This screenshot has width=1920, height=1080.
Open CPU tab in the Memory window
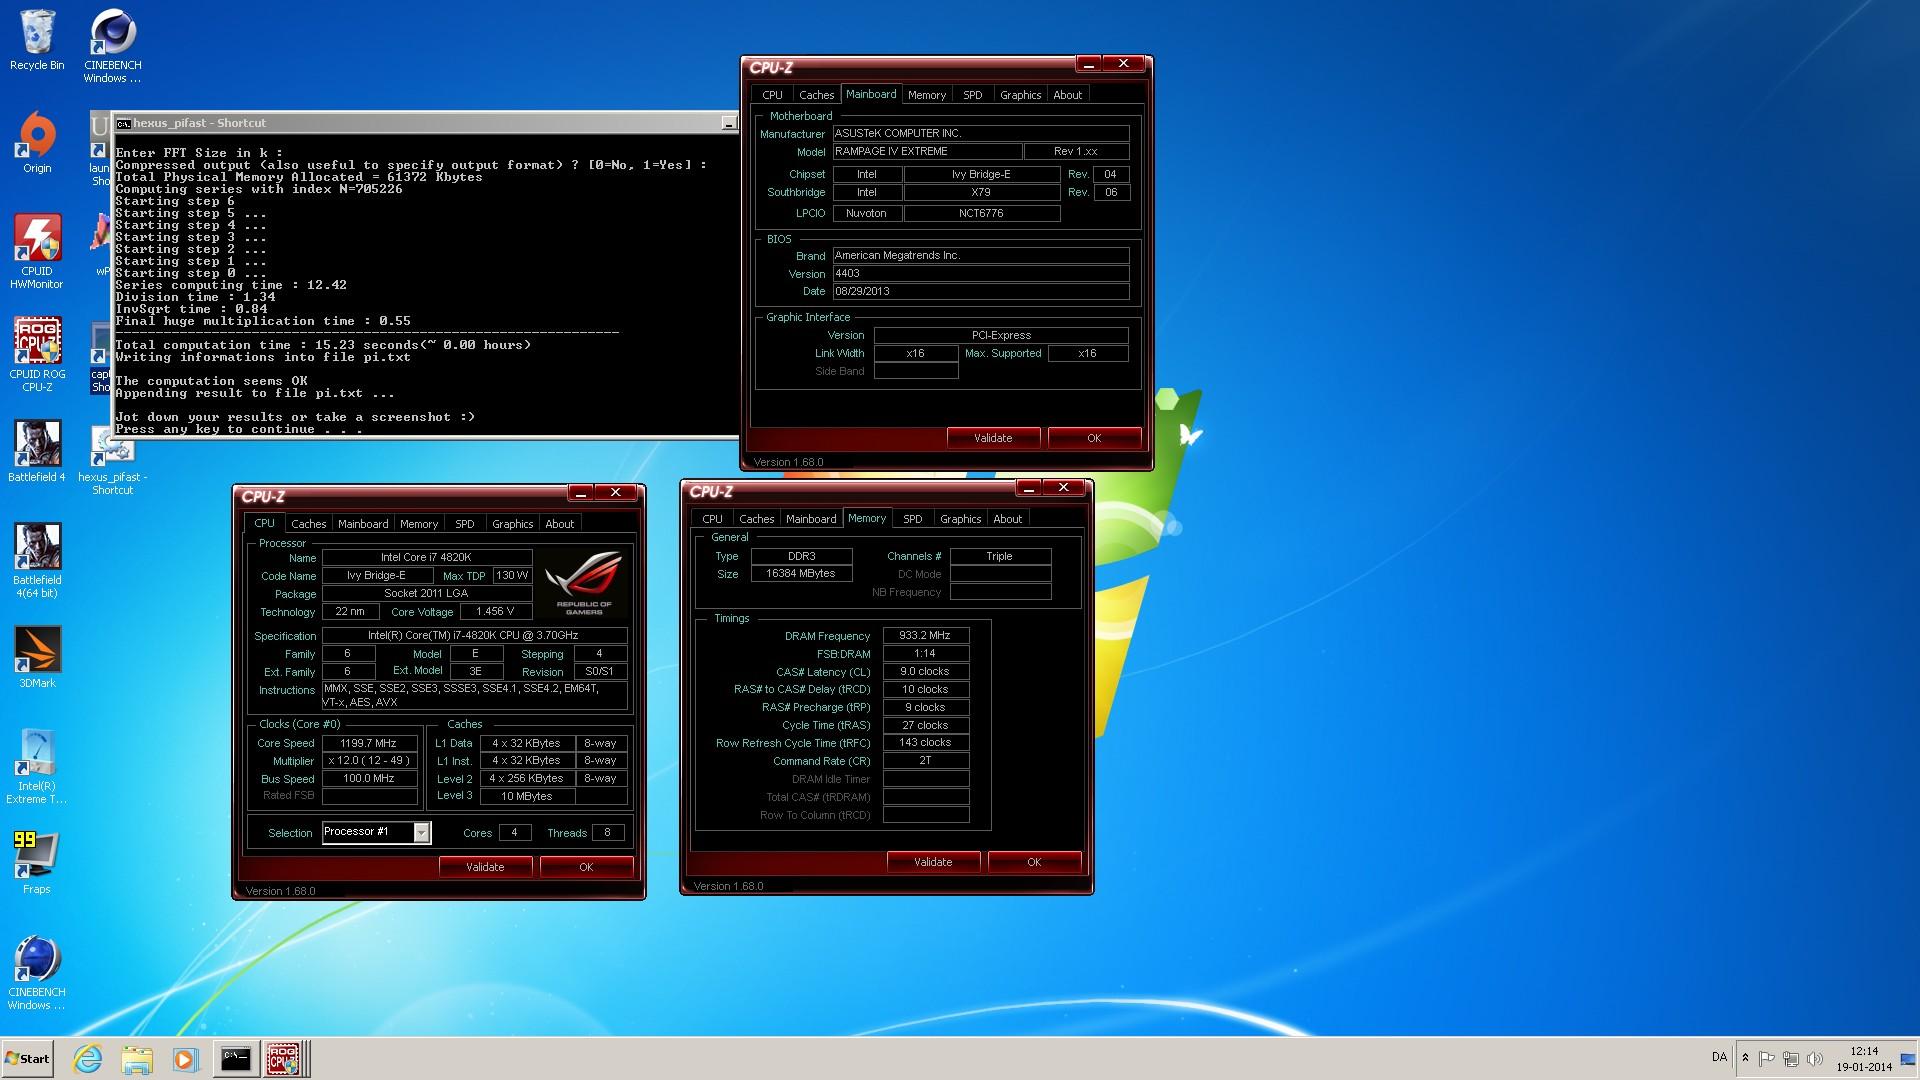click(x=712, y=519)
